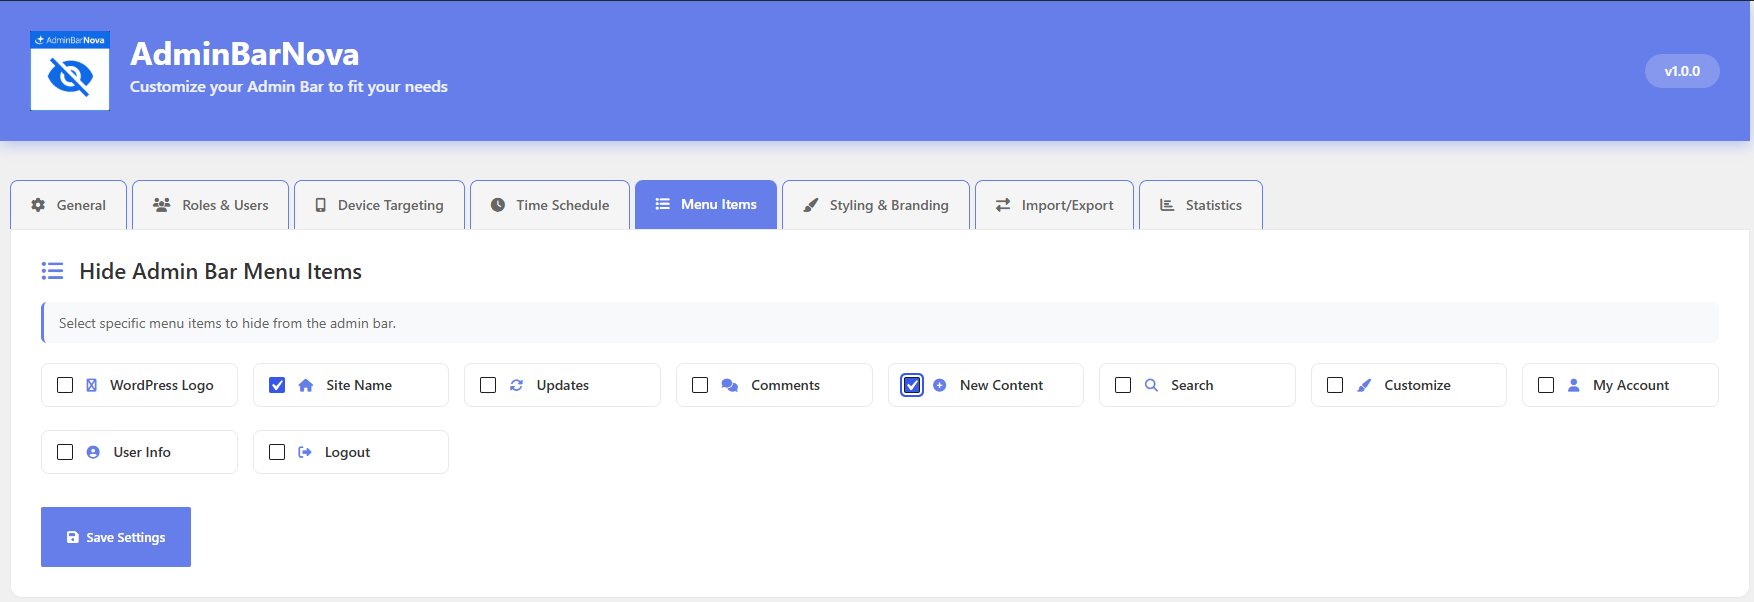This screenshot has width=1754, height=602.
Task: Open the General tab
Action: click(x=69, y=205)
